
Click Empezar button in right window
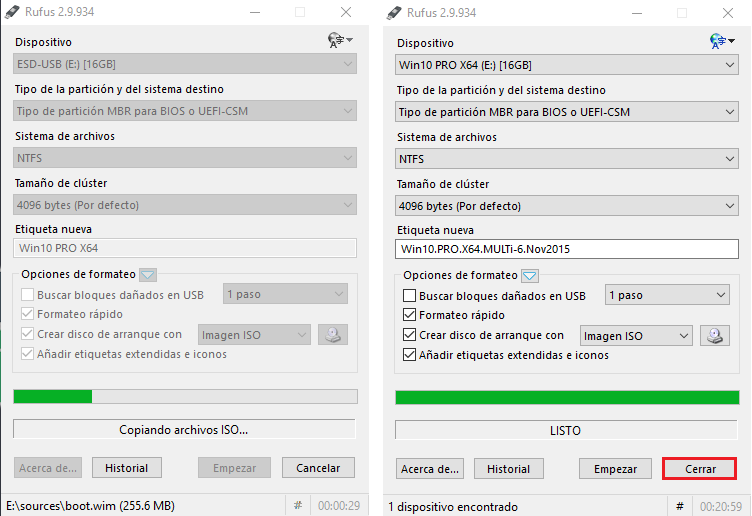pos(615,469)
